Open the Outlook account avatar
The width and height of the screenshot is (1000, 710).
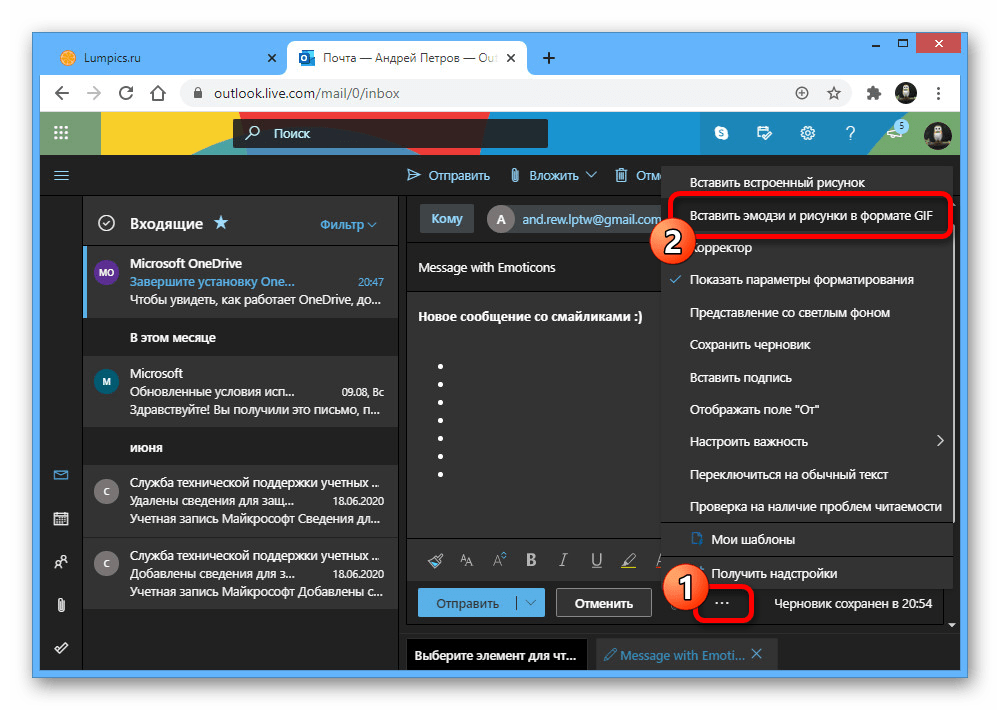click(x=938, y=135)
